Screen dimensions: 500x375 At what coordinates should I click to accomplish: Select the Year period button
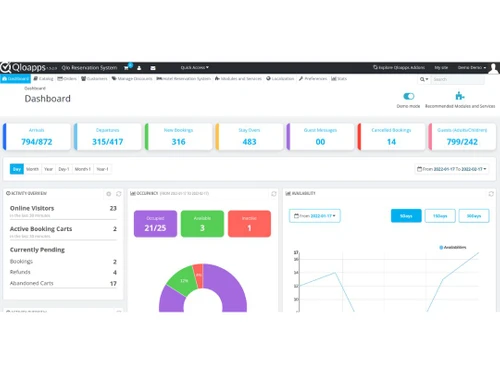click(x=49, y=169)
